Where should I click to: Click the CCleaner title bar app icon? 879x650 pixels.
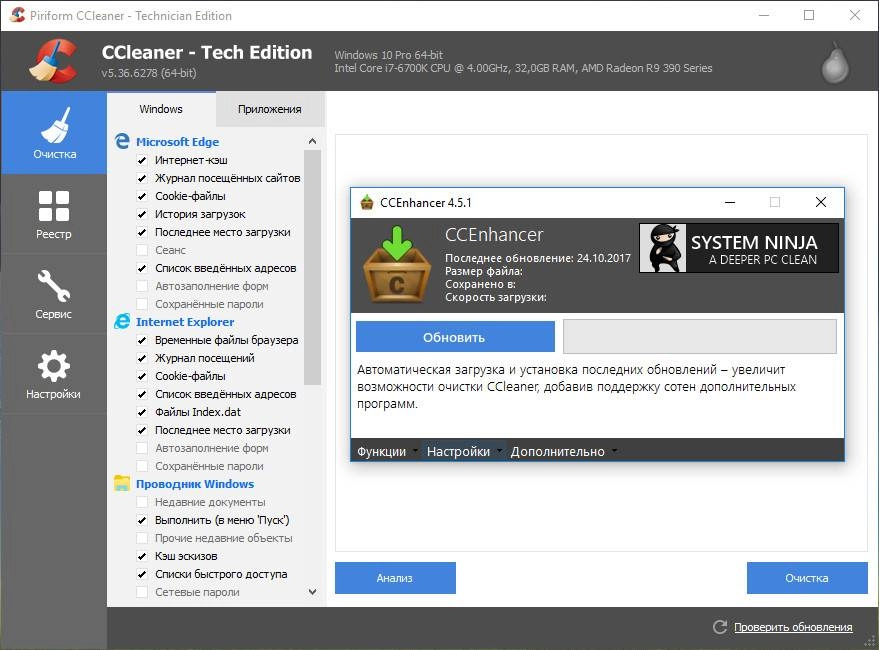click(17, 15)
